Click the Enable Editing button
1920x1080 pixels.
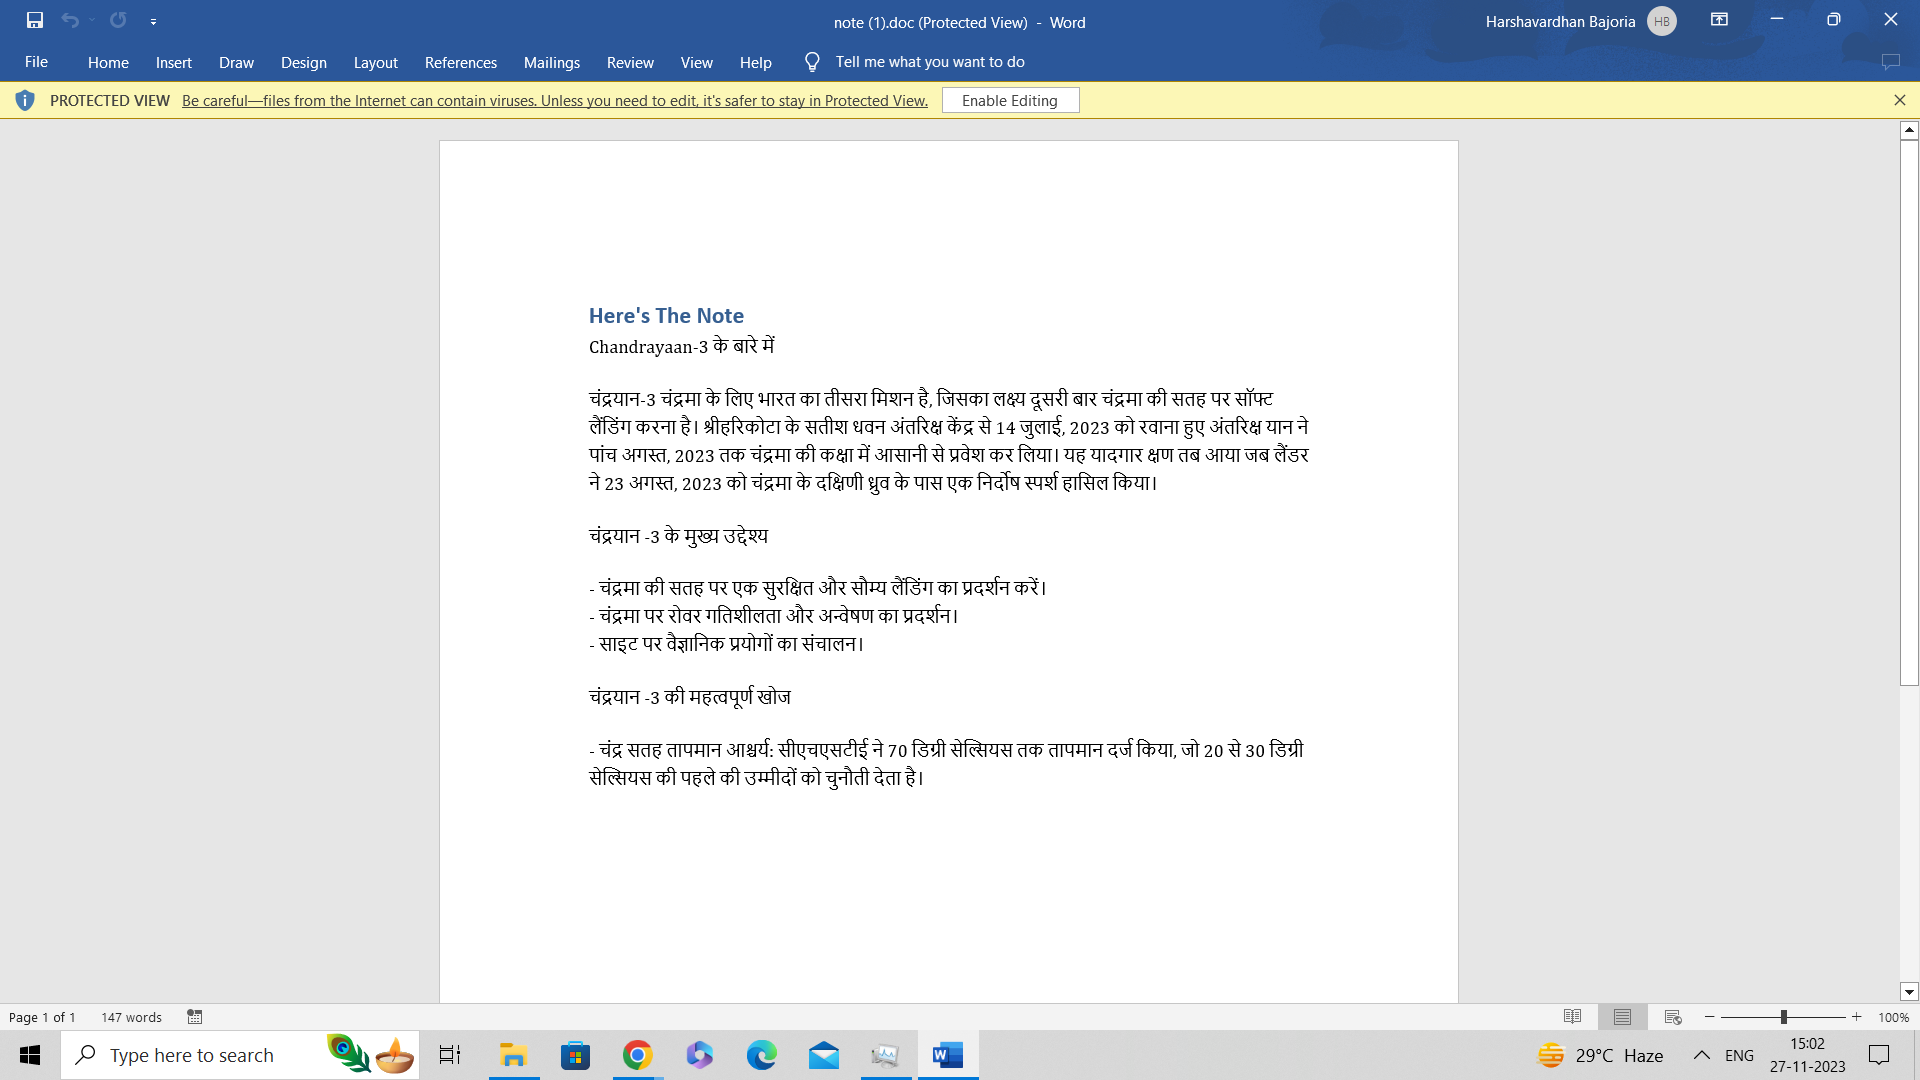pos(1009,100)
